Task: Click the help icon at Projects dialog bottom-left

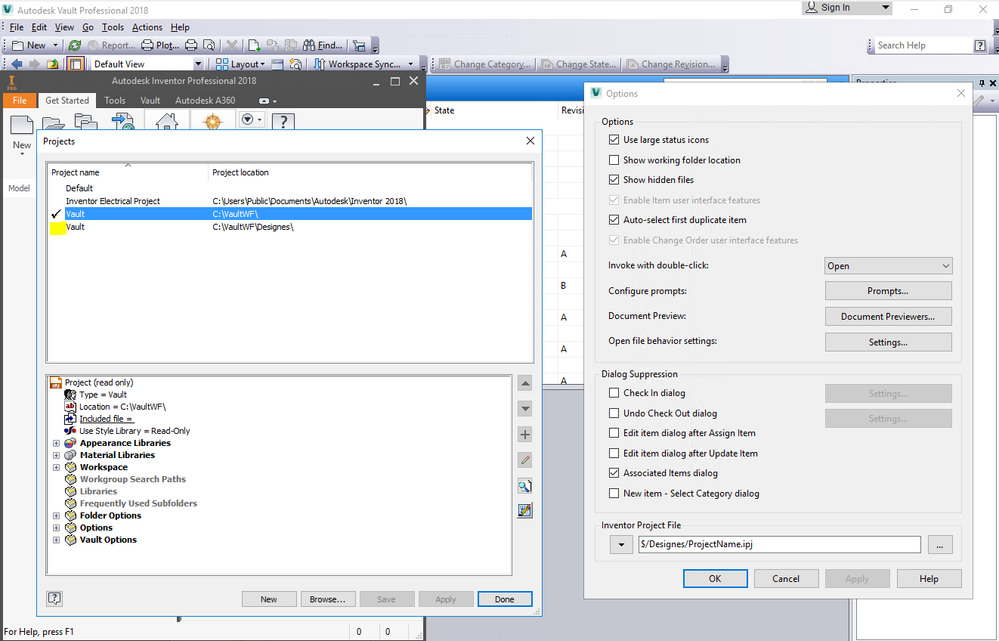Action: point(55,598)
